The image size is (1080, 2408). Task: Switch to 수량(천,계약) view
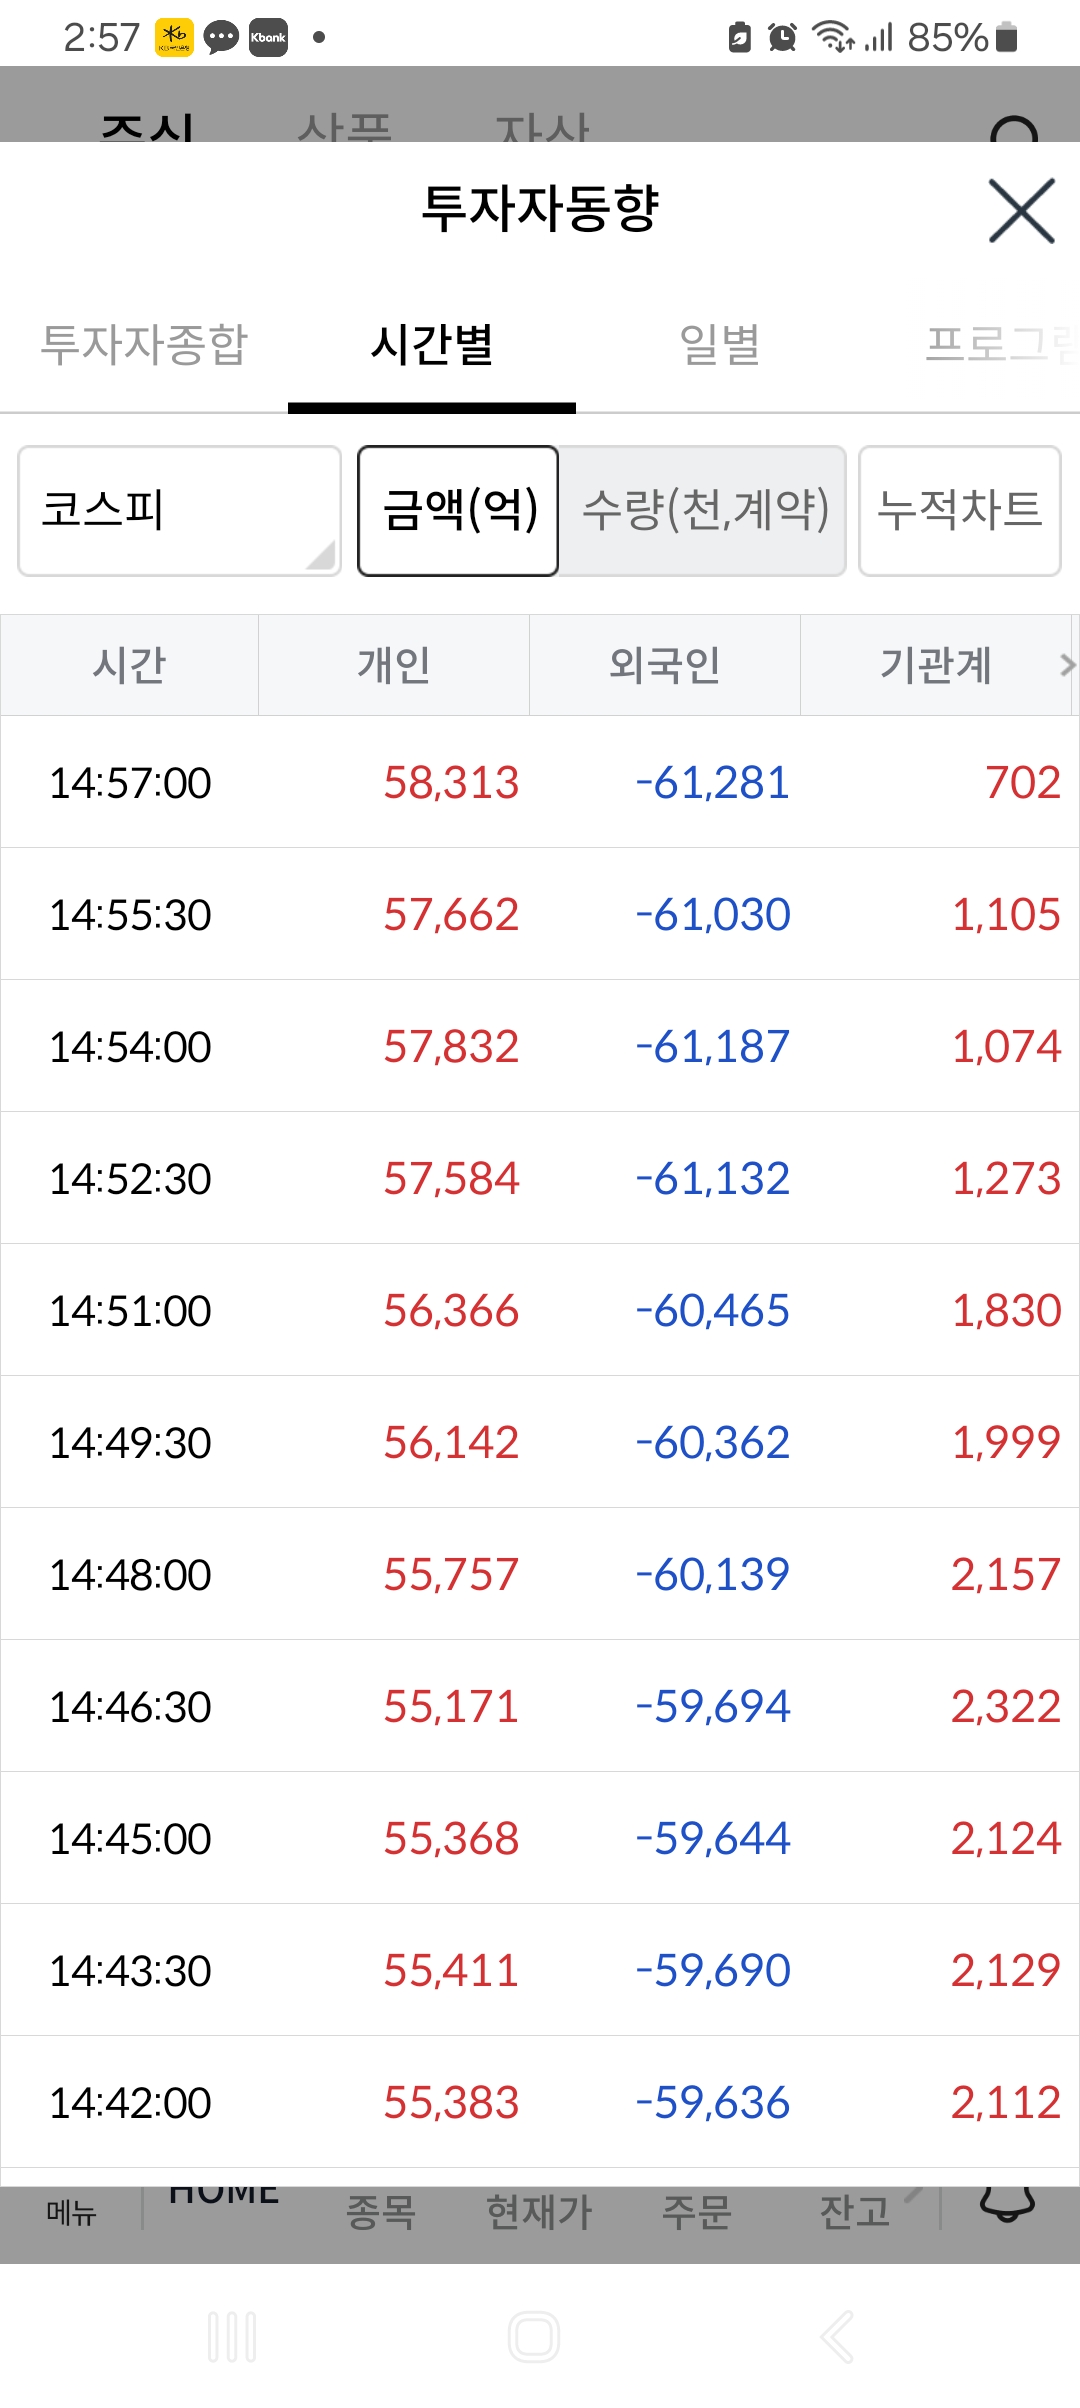tap(704, 511)
